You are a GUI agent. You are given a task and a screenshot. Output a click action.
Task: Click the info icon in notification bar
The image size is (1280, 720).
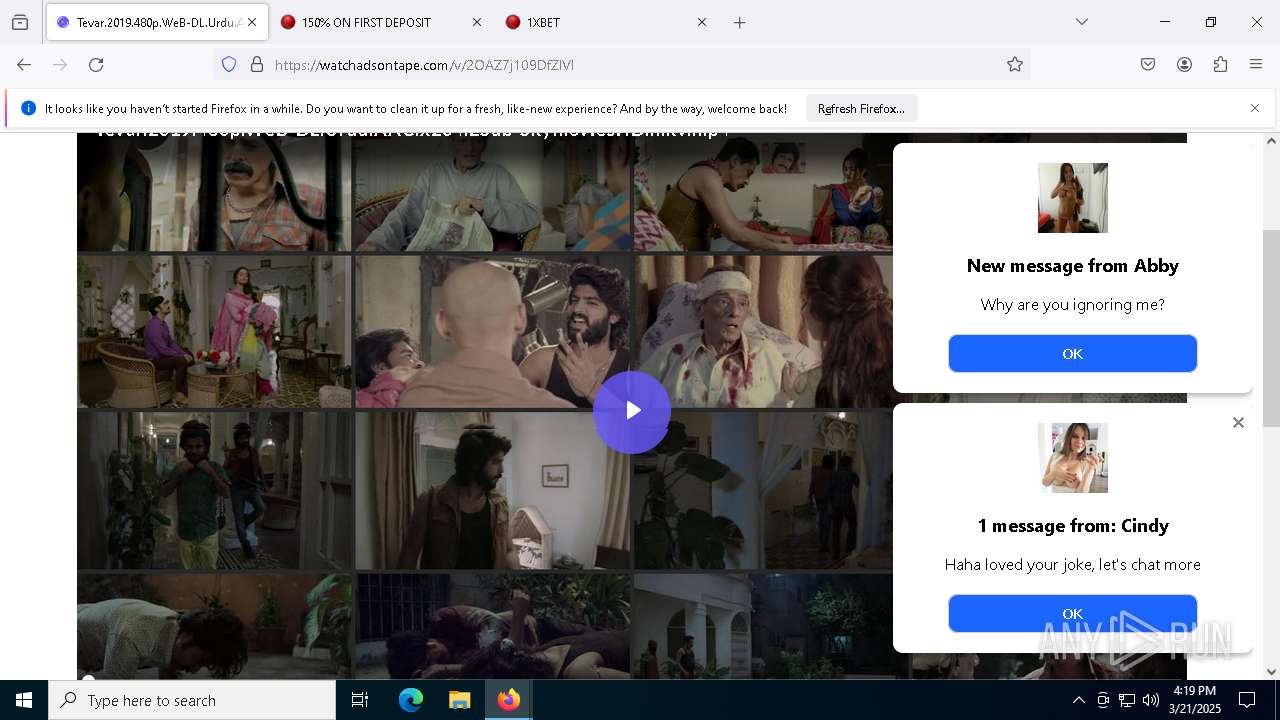coord(28,108)
